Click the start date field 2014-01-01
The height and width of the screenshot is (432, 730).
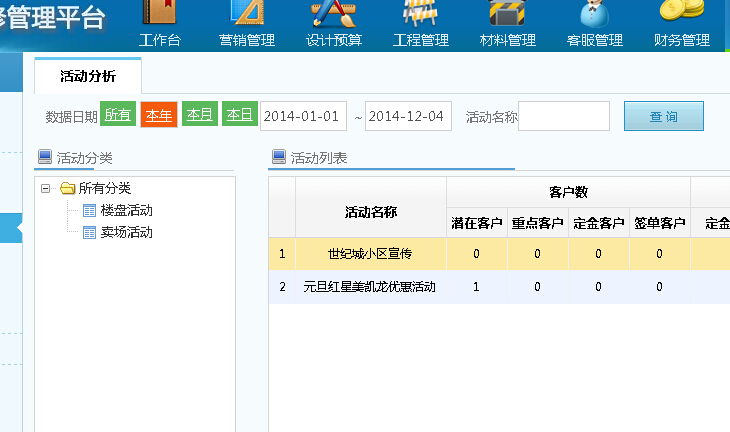[x=304, y=116]
